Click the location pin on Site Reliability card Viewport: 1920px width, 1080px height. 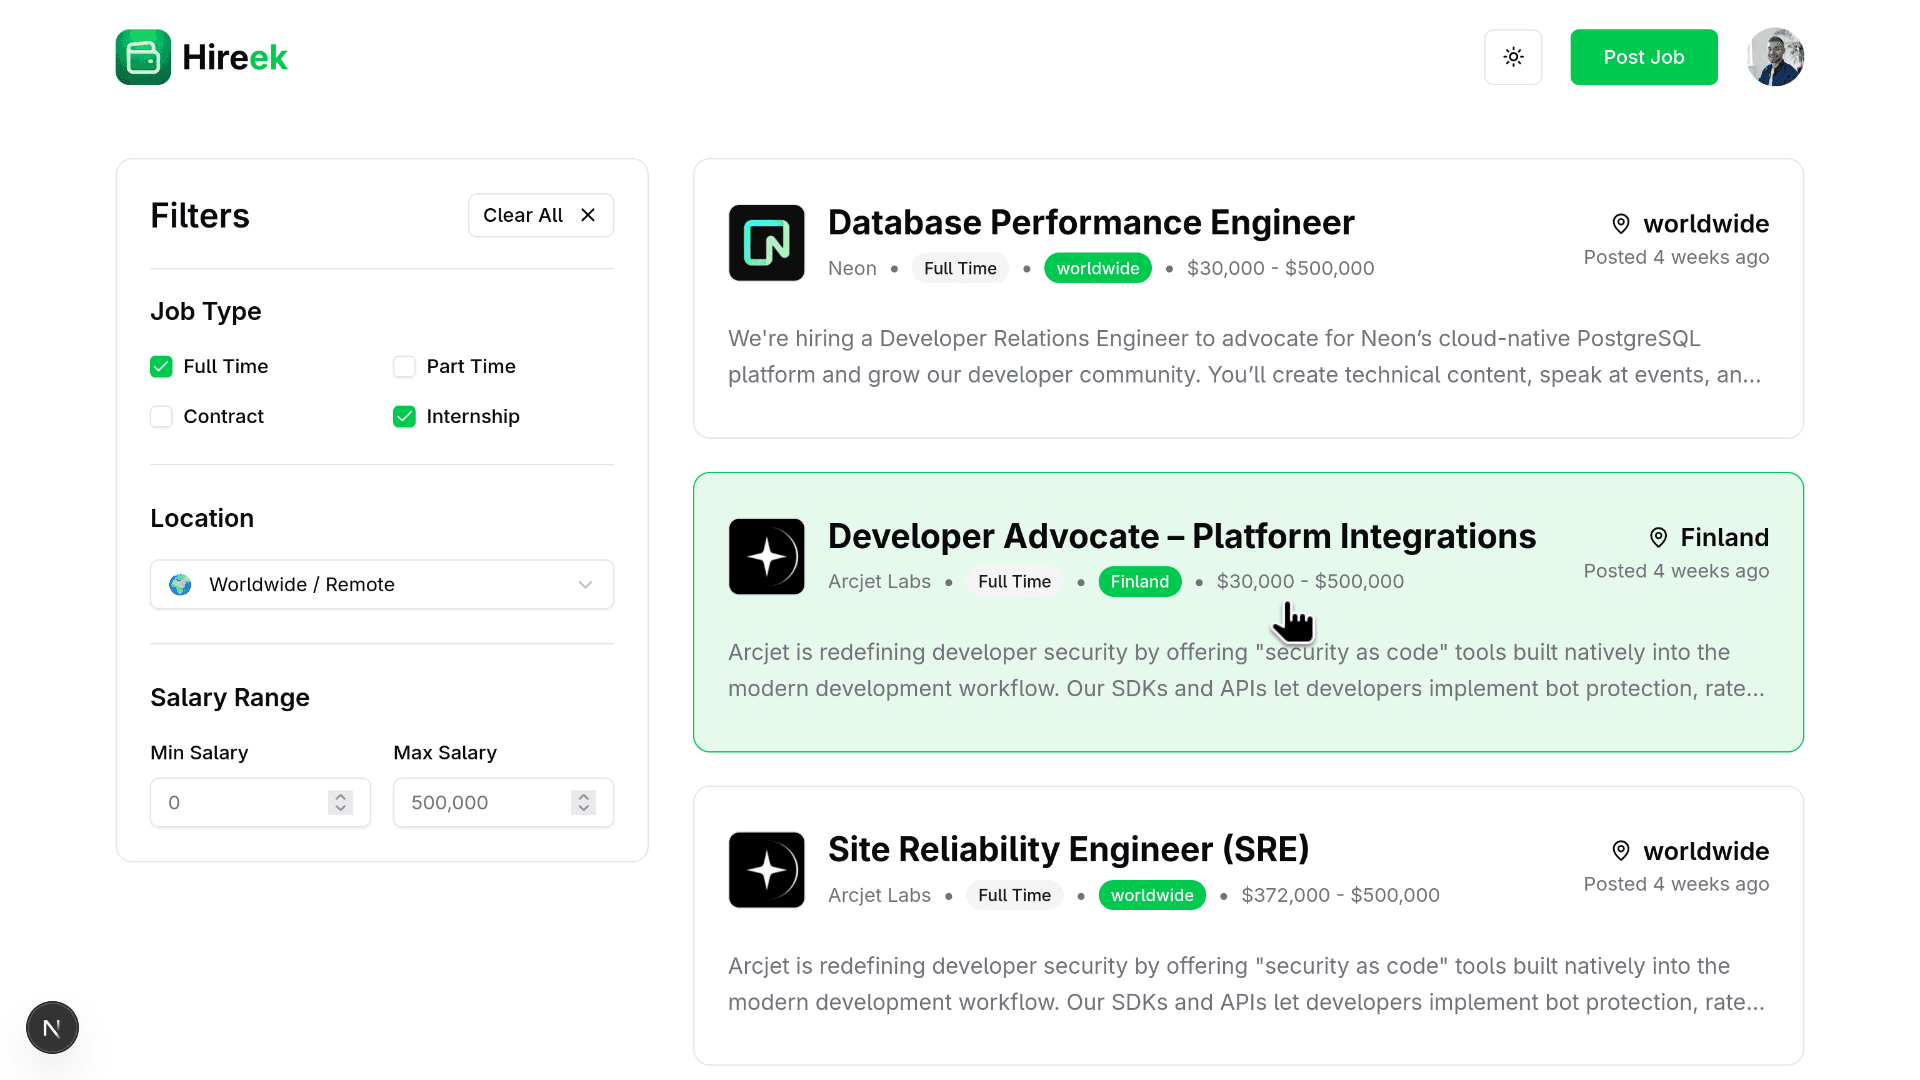pyautogui.click(x=1621, y=851)
